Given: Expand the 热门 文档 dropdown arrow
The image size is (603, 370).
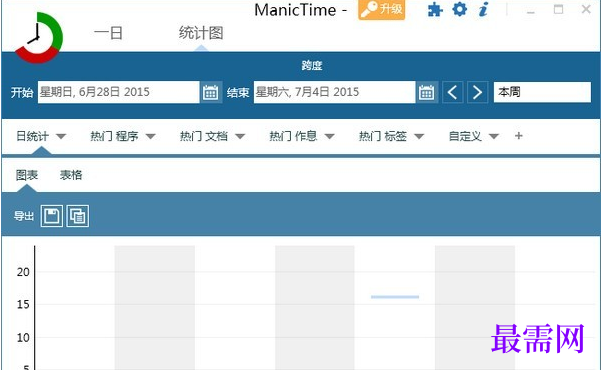Looking at the screenshot, I should coord(240,136).
